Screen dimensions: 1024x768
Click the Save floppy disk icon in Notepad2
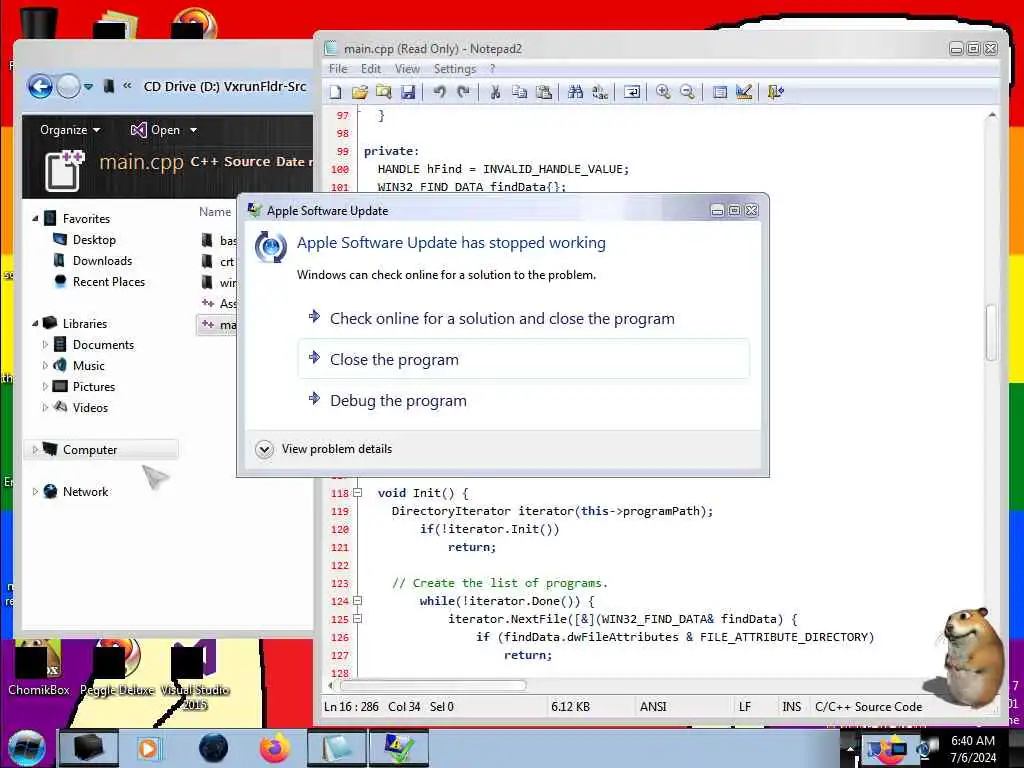(x=408, y=92)
